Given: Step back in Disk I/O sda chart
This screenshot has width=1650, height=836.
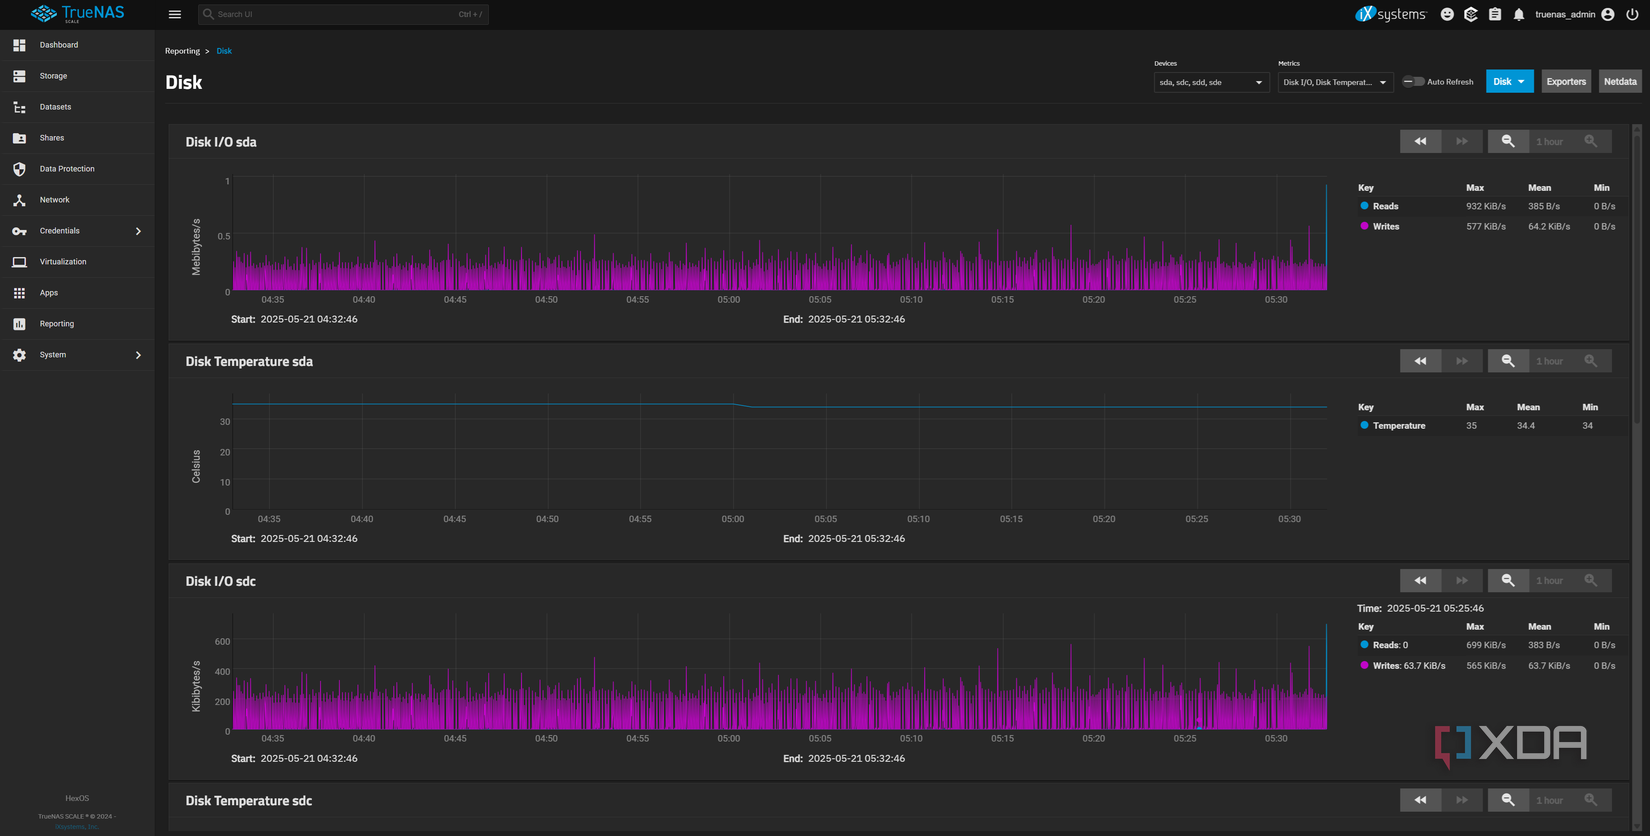Looking at the screenshot, I should point(1420,141).
